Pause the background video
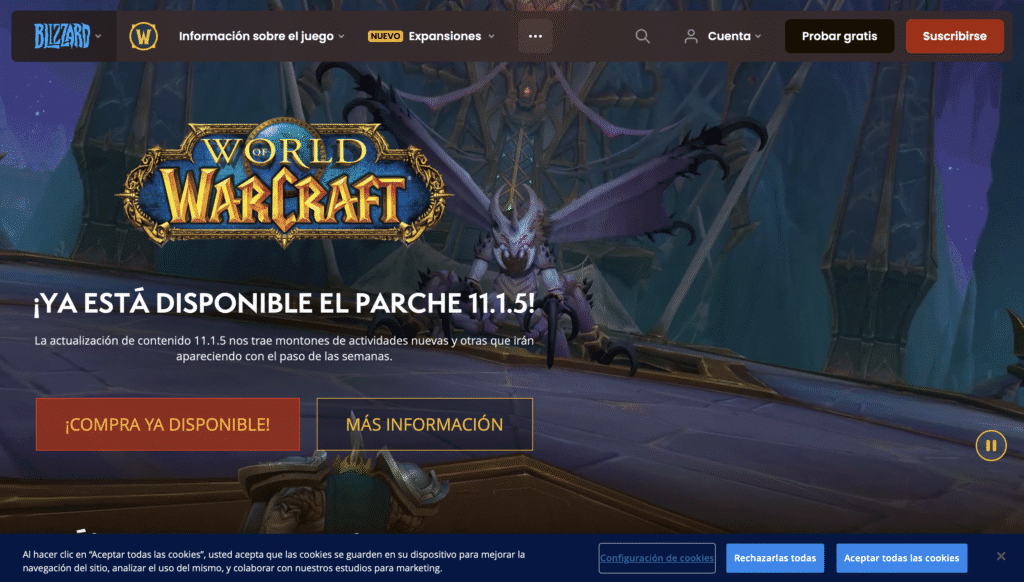This screenshot has width=1024, height=582. click(991, 445)
